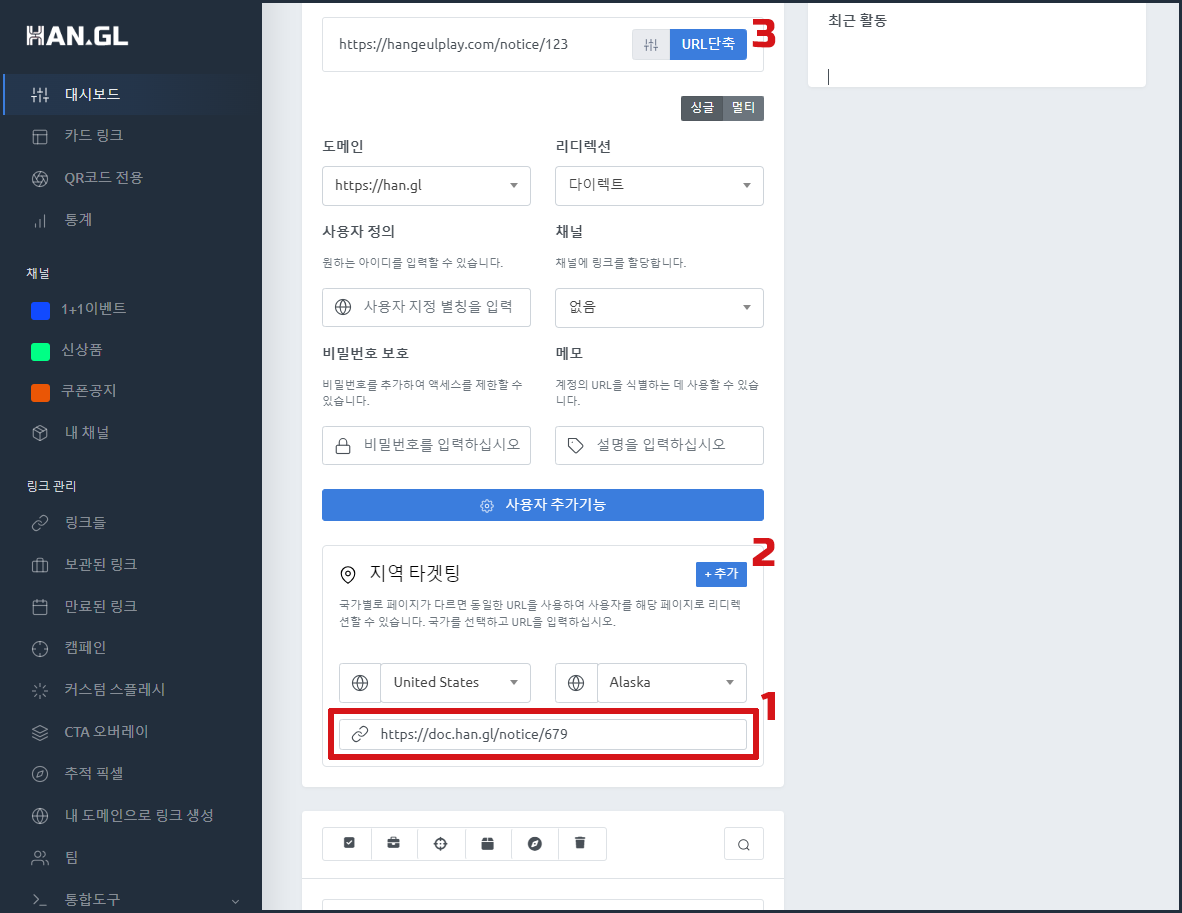Click the 추적 픽셀 compass icon
The width and height of the screenshot is (1182, 913).
tap(40, 774)
